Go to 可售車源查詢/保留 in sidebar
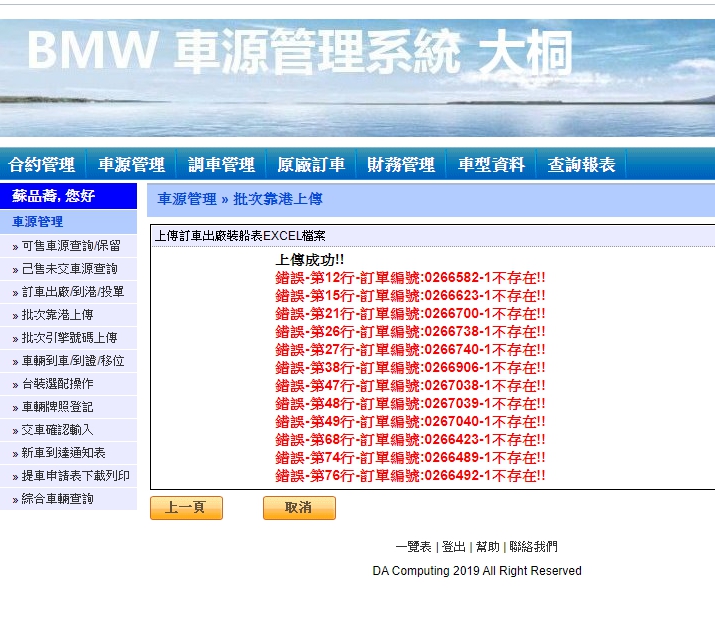 [x=71, y=246]
